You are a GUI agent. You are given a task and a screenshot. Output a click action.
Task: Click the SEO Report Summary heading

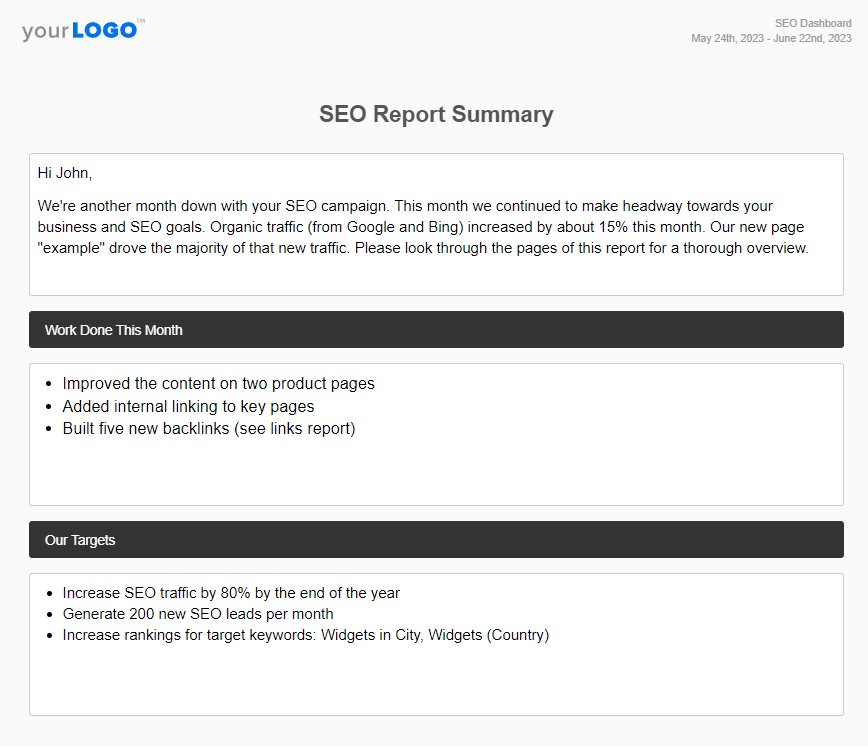coord(436,114)
